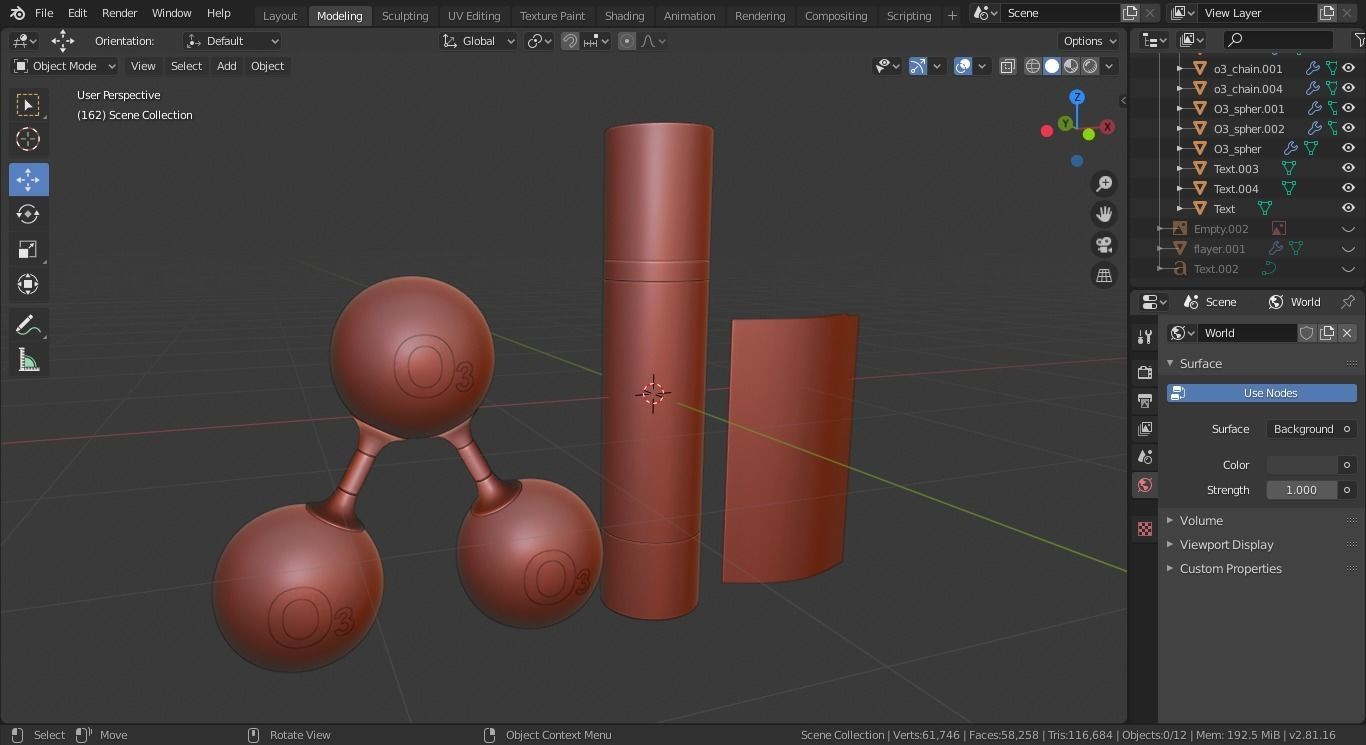Click the X axis on navigation gizmo
The height and width of the screenshot is (745, 1366).
[1107, 127]
